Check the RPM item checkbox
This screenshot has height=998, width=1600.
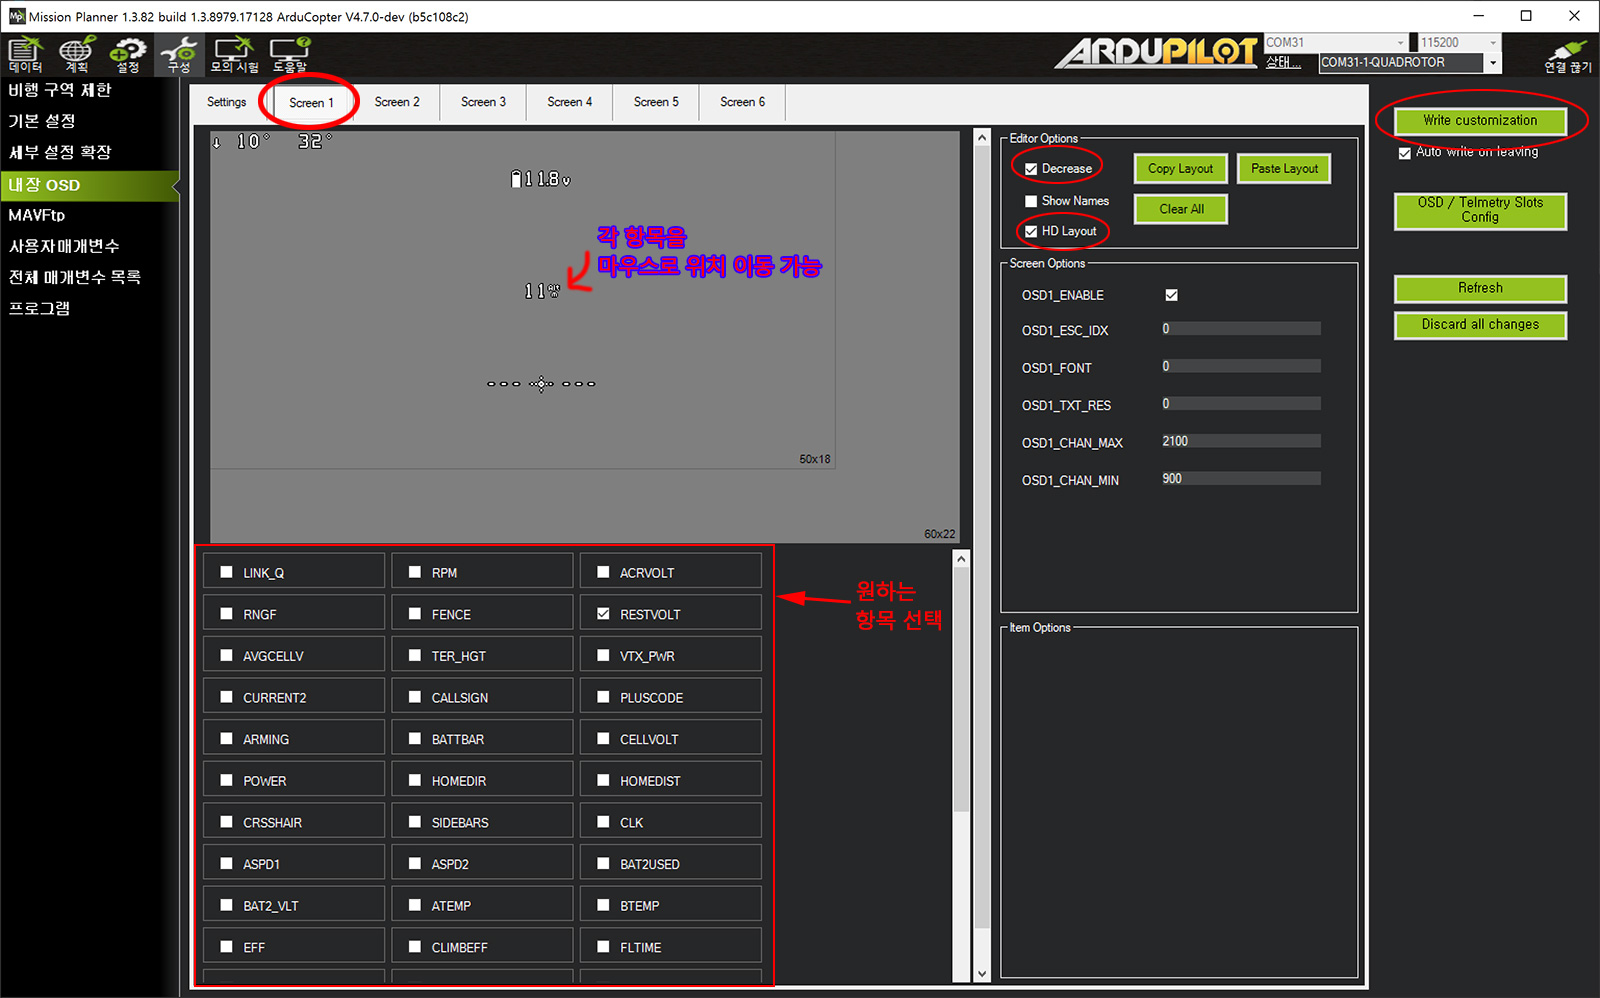415,572
